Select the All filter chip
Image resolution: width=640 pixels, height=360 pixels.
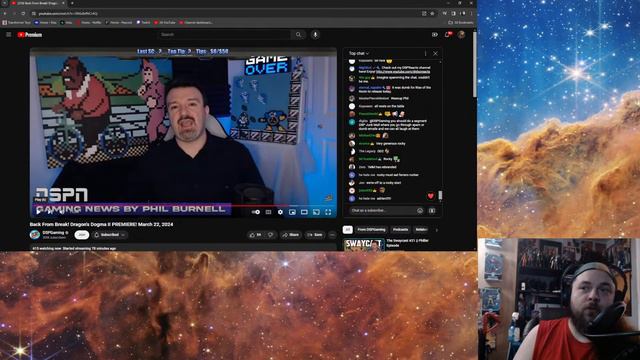347,230
